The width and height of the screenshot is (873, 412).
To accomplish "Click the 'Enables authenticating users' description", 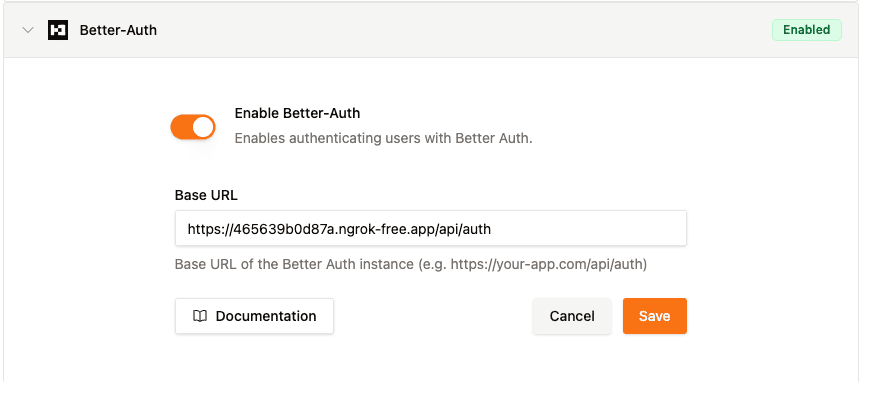I will [384, 138].
